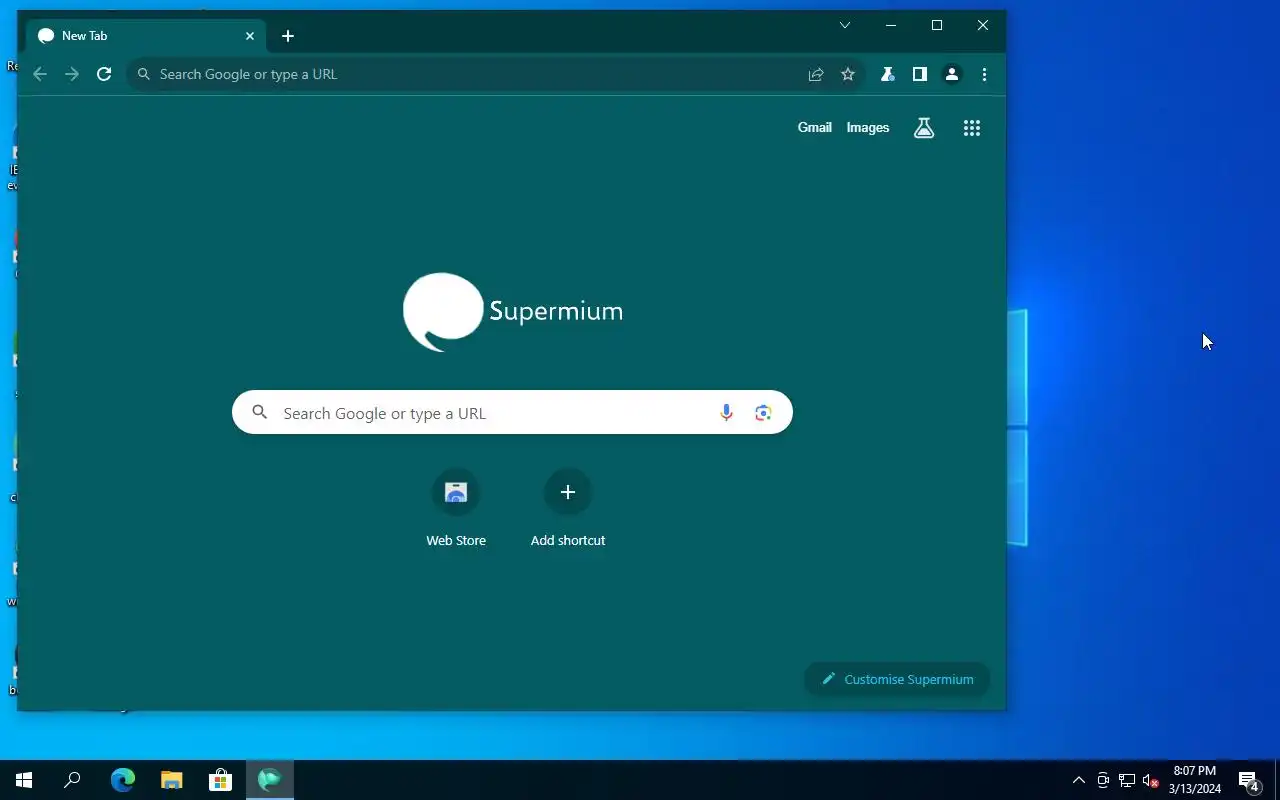Open the notification center

[x=1249, y=780]
